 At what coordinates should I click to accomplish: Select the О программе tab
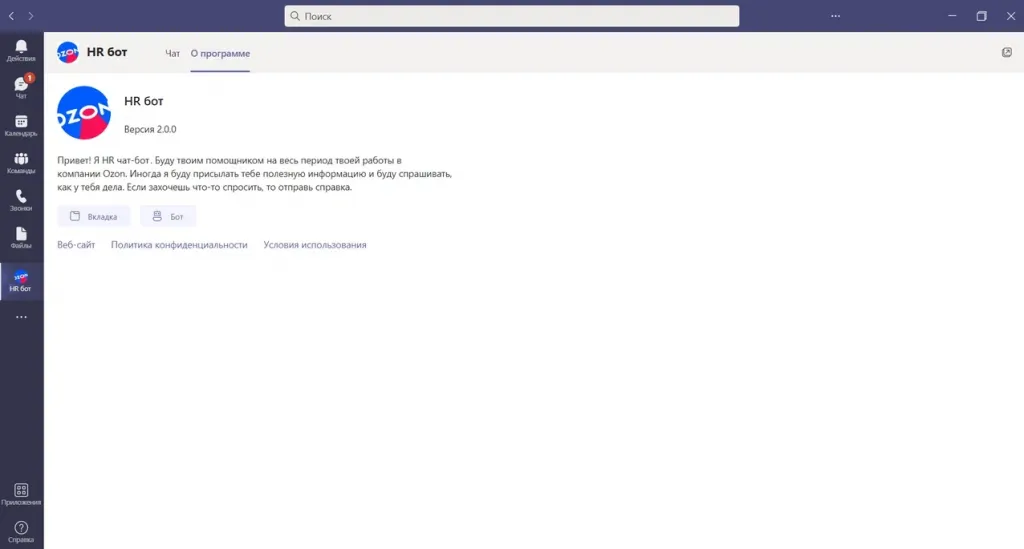tap(220, 53)
